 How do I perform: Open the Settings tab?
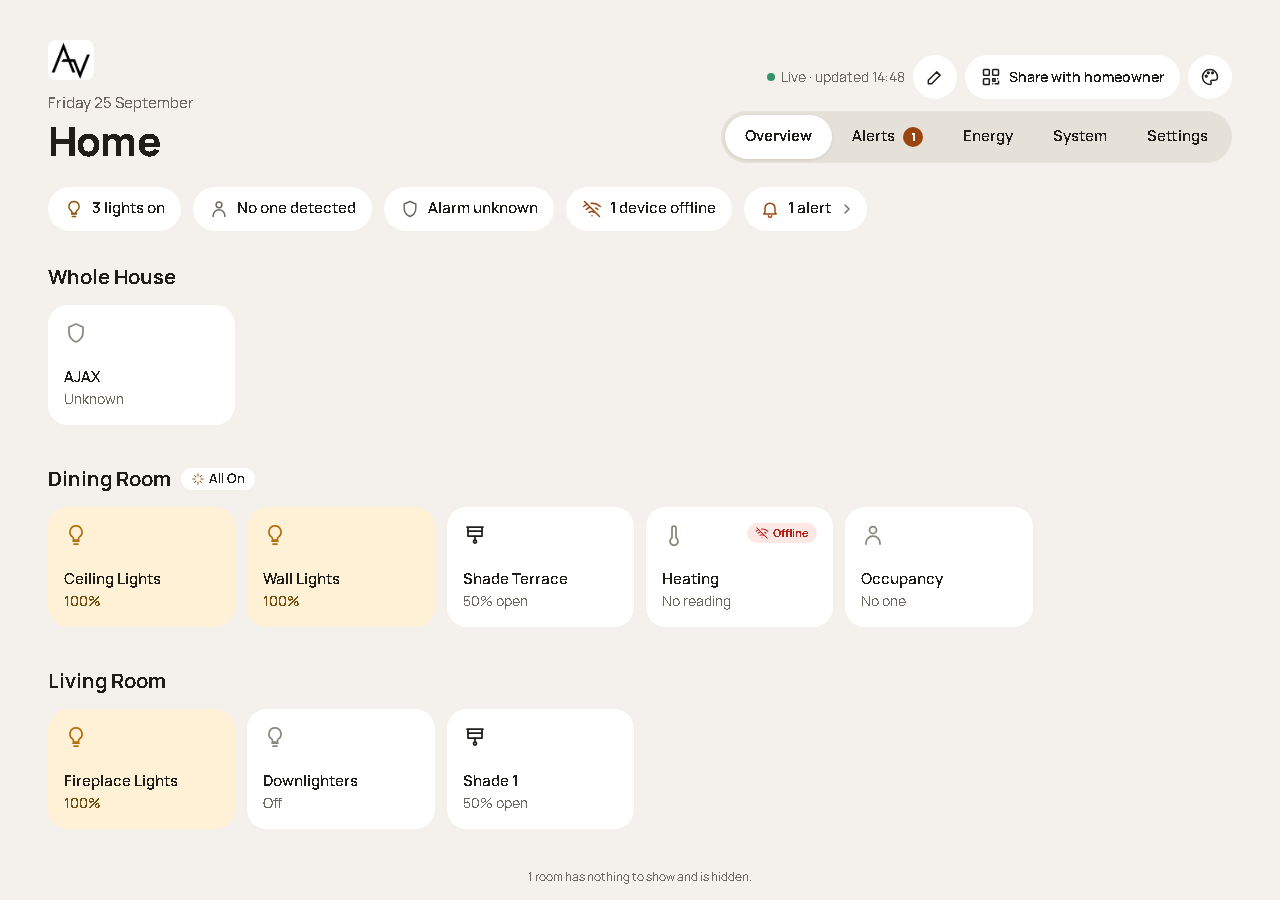click(1177, 137)
